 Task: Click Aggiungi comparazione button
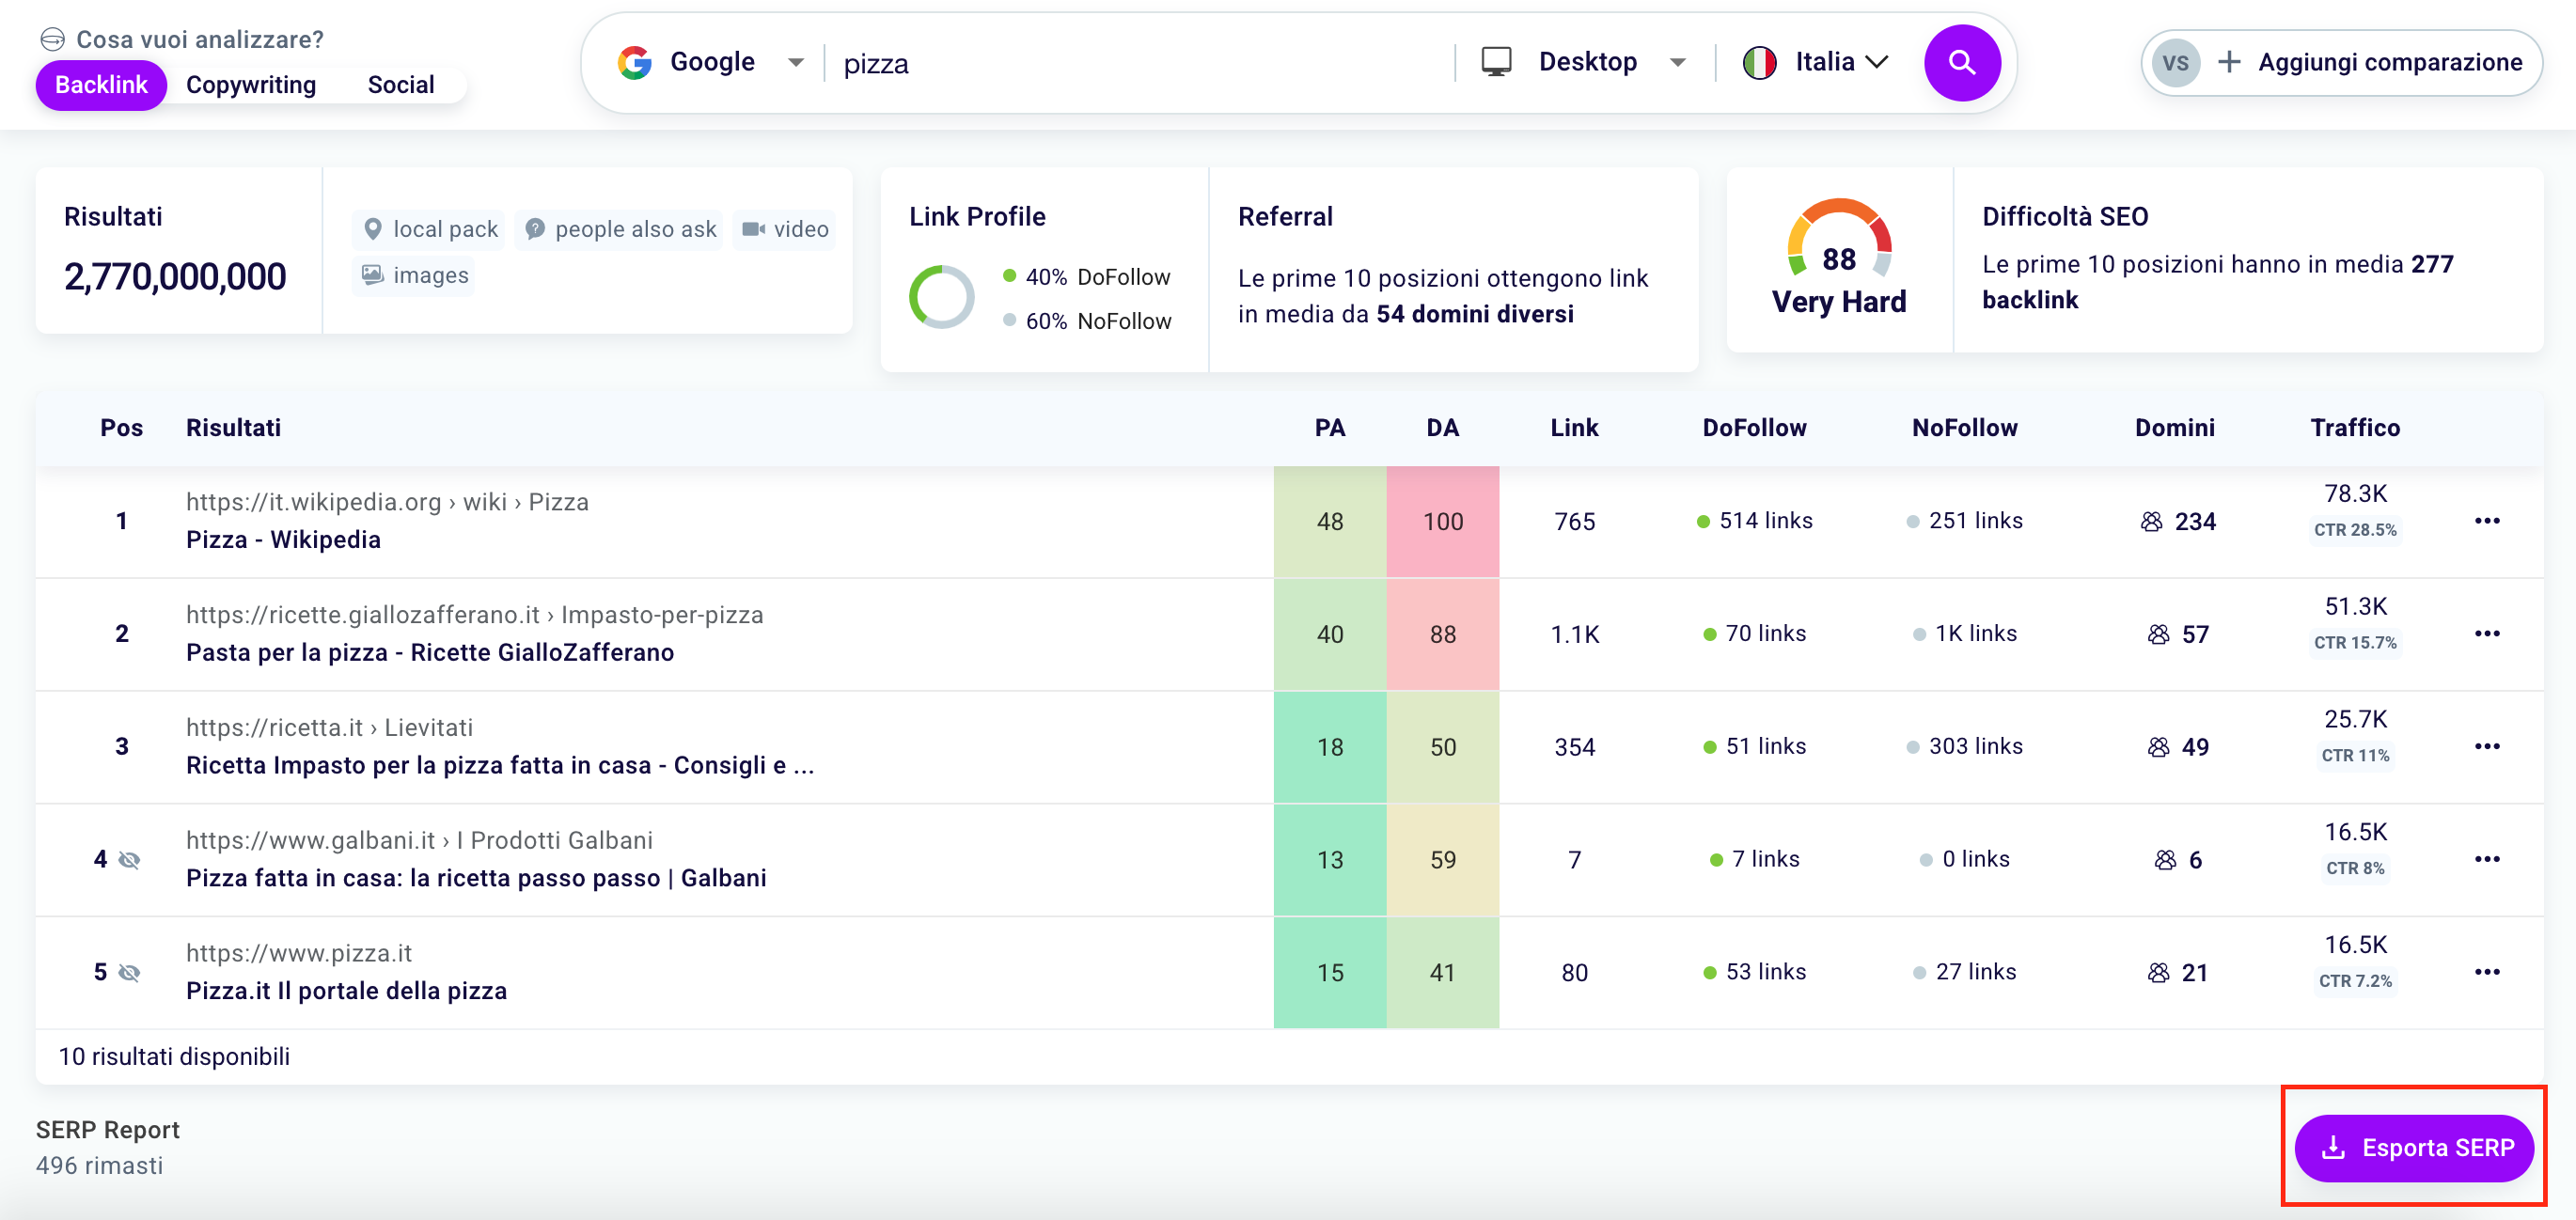pyautogui.click(x=2341, y=62)
